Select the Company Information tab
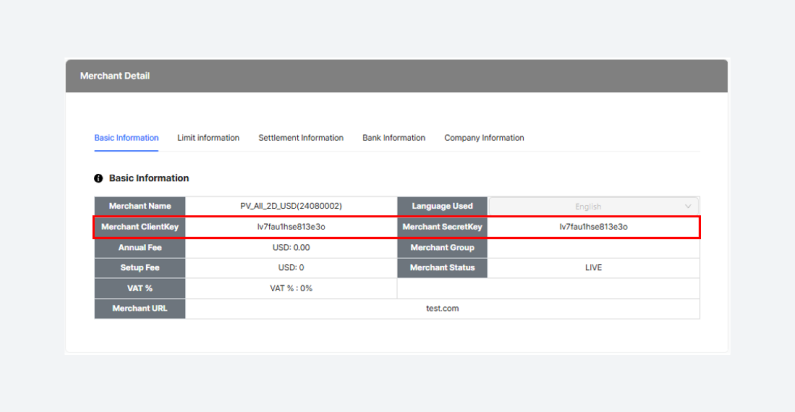The height and width of the screenshot is (412, 795). (484, 138)
